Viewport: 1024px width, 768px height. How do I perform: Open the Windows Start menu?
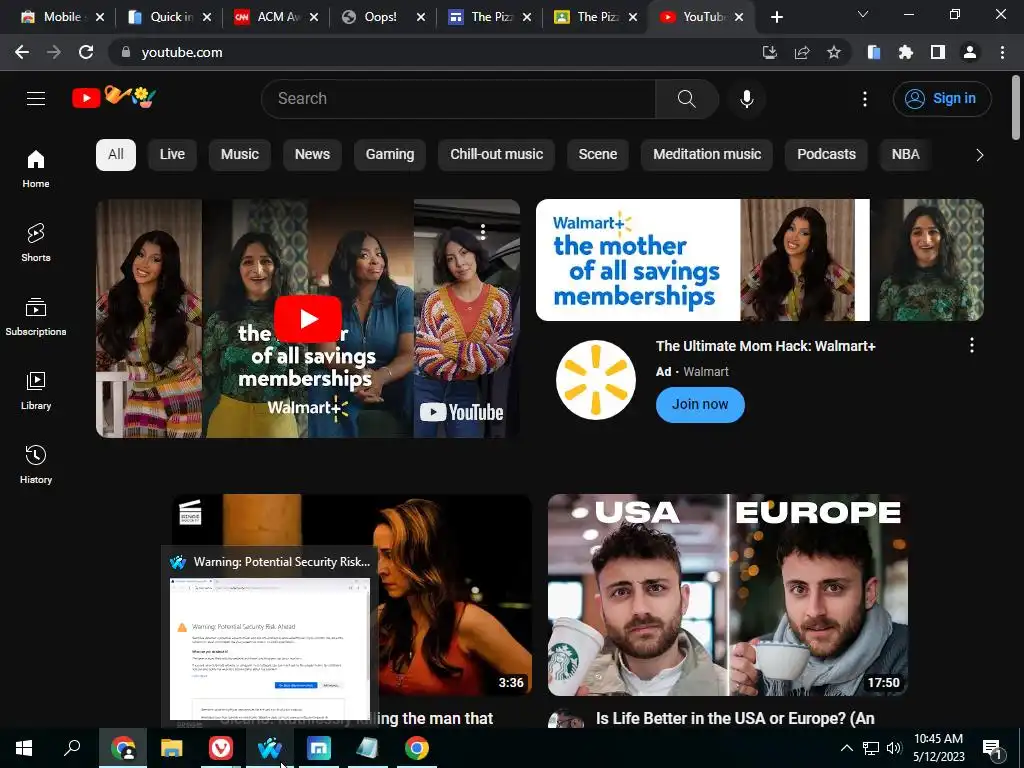click(24, 748)
